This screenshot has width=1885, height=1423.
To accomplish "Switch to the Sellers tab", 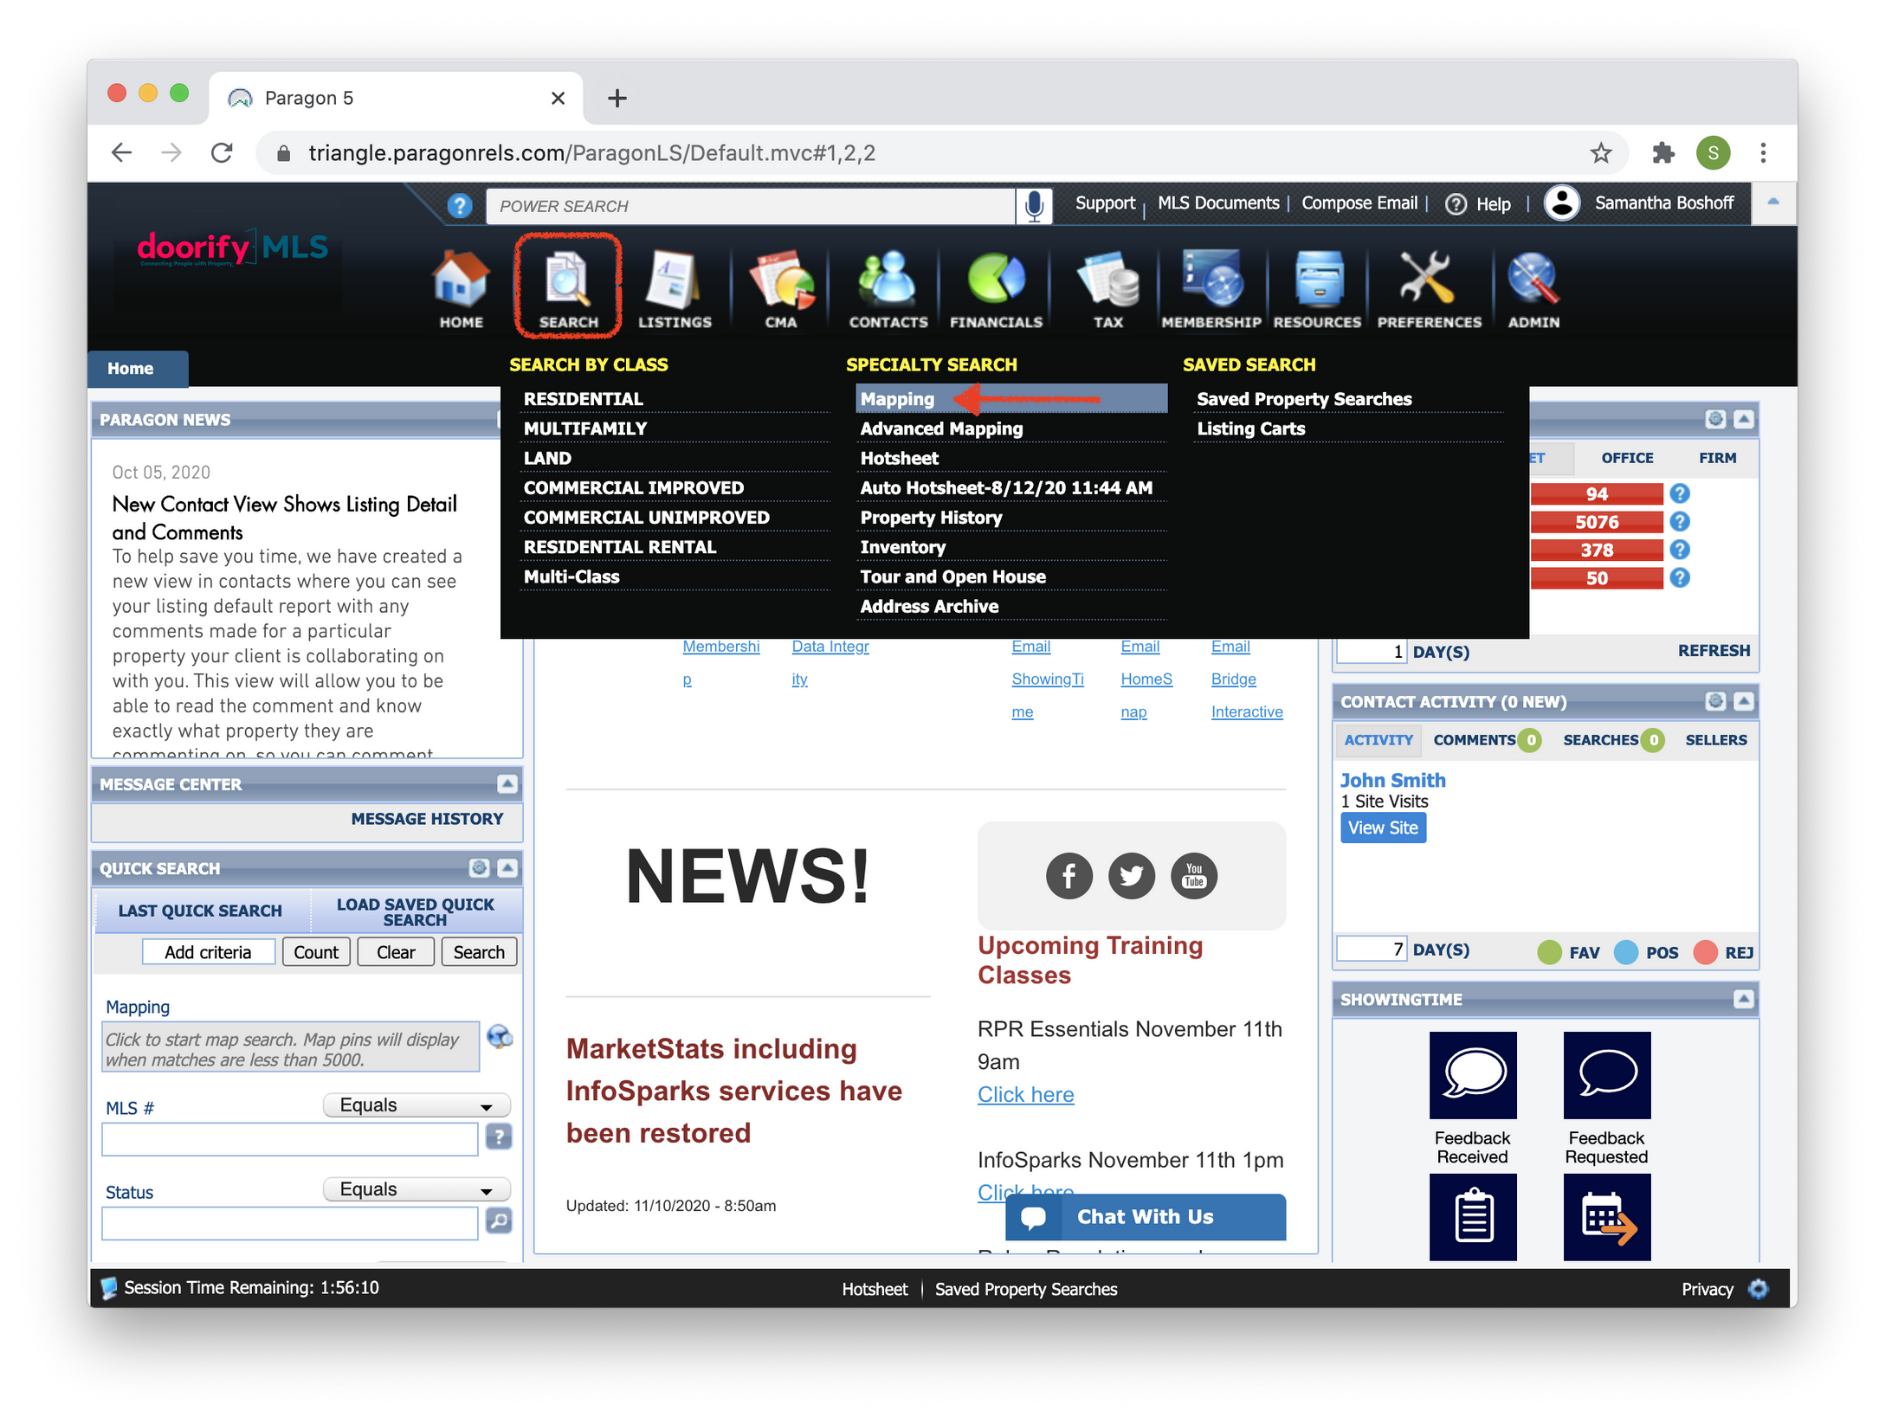I will 1716,740.
